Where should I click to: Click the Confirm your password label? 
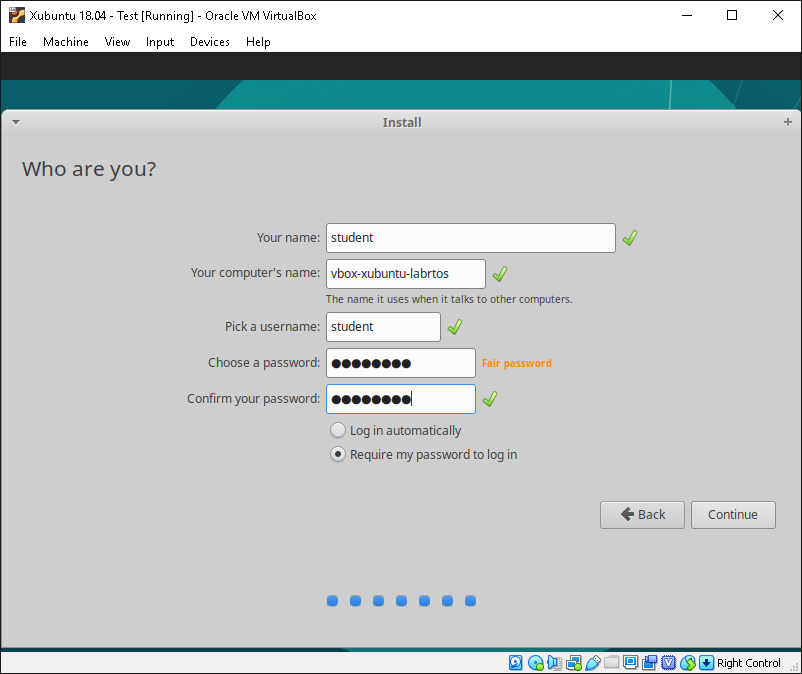click(x=253, y=399)
